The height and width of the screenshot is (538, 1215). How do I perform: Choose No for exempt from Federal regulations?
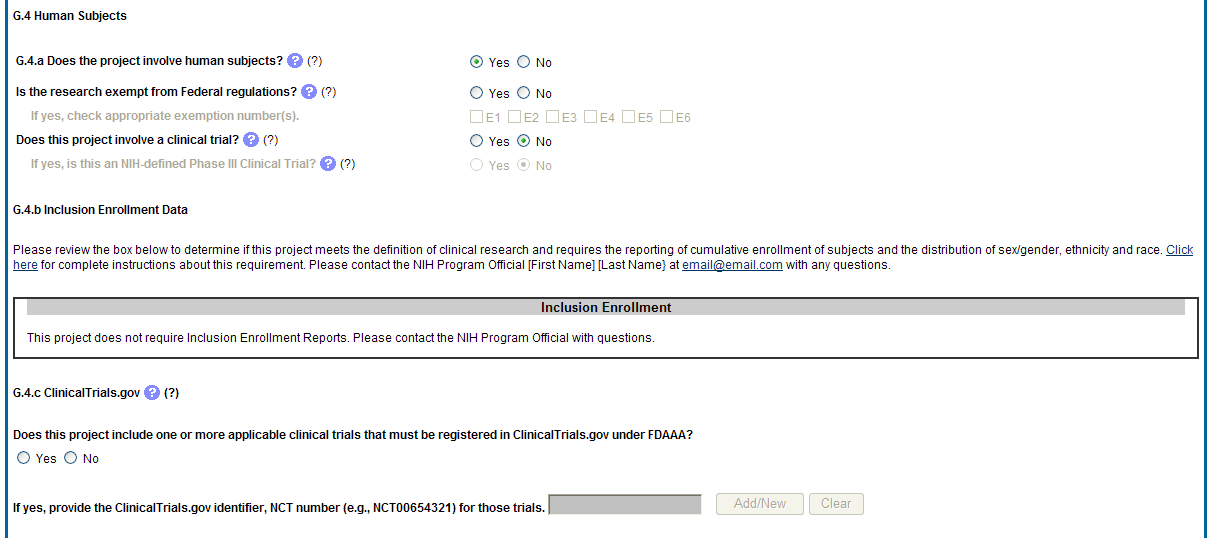point(524,93)
